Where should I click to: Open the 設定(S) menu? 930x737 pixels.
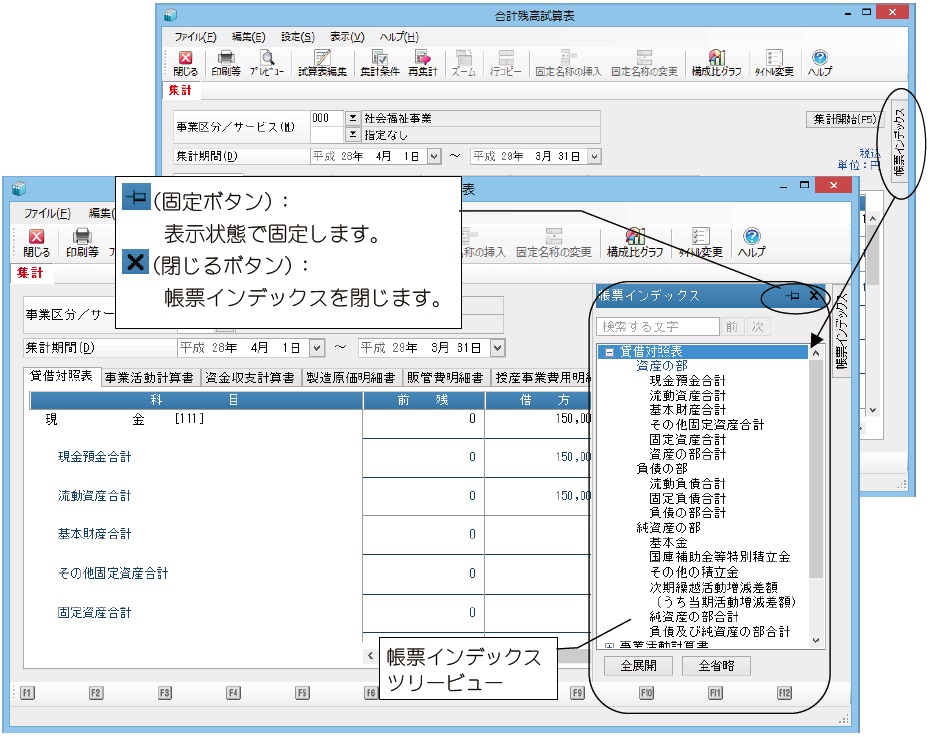click(297, 36)
